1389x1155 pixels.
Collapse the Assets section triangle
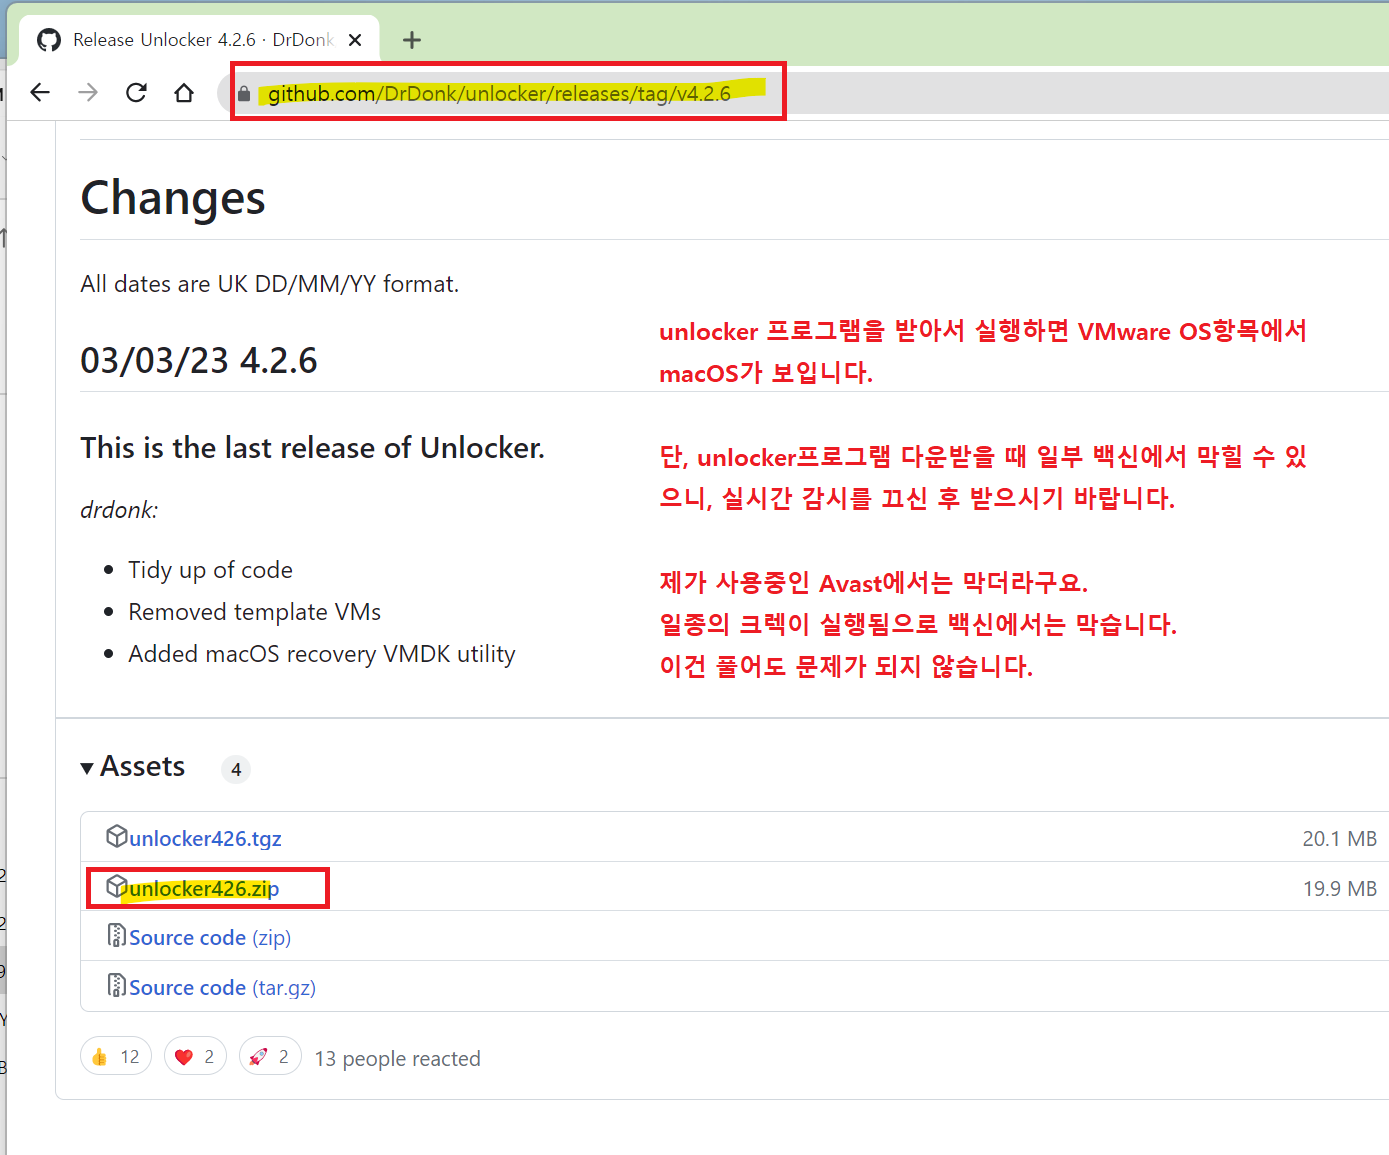[87, 768]
